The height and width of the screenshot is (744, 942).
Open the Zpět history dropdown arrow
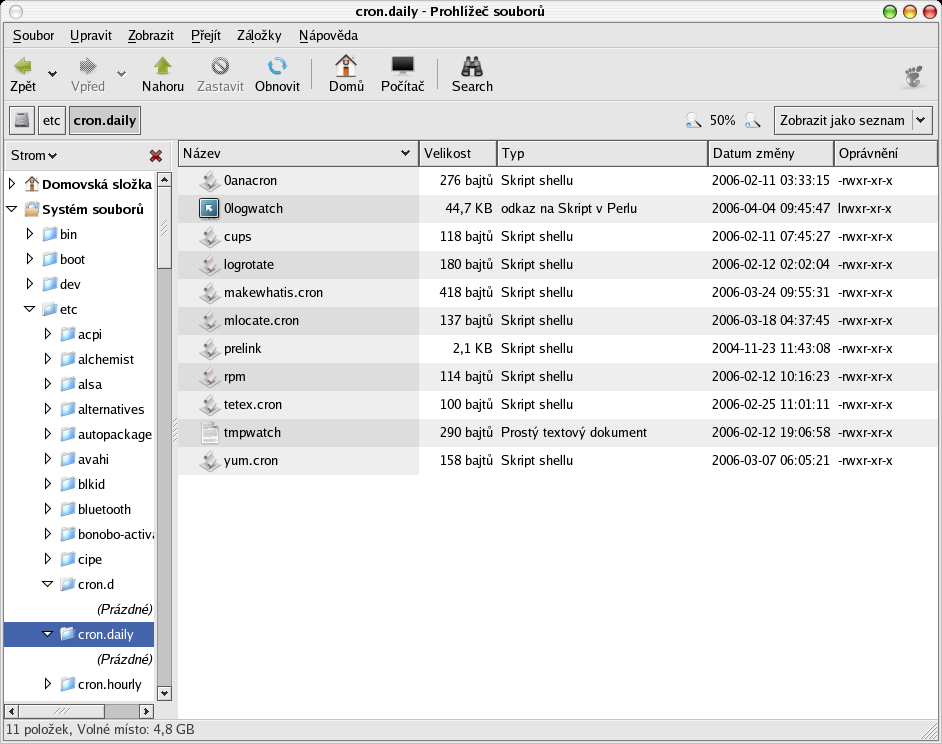[x=52, y=74]
